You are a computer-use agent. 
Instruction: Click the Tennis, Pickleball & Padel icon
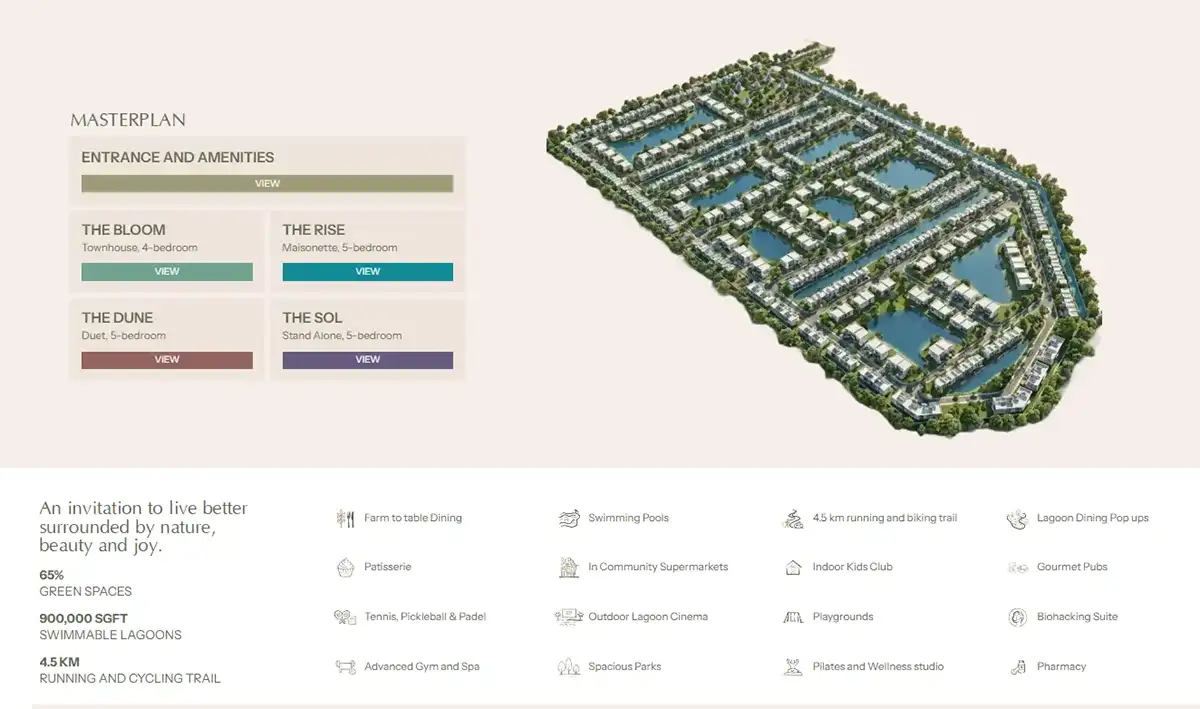click(x=345, y=617)
